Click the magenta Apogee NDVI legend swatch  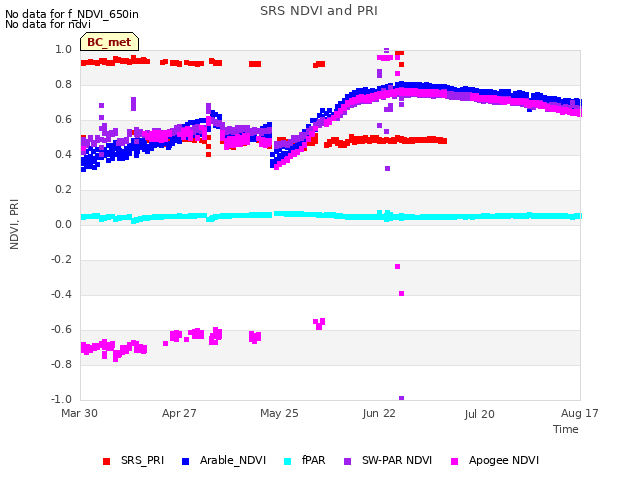tap(454, 462)
